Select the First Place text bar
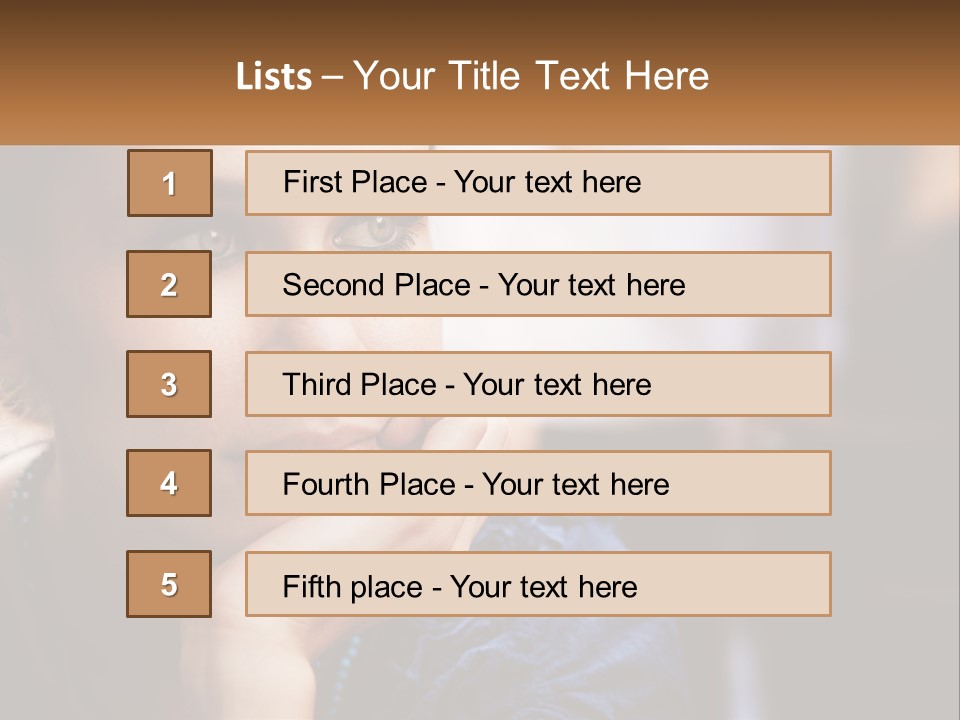Screen dimensions: 960x720 [x=538, y=183]
